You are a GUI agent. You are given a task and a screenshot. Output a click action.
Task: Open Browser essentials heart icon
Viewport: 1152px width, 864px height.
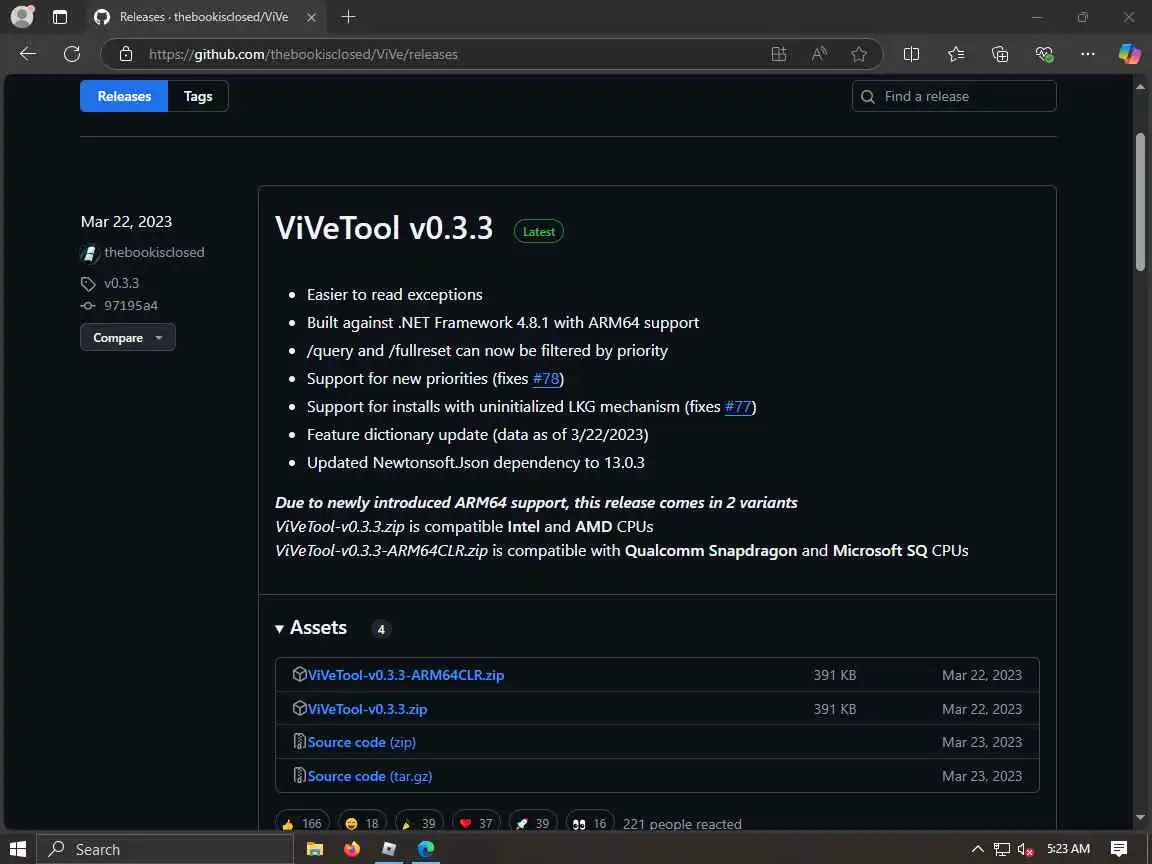(1044, 54)
